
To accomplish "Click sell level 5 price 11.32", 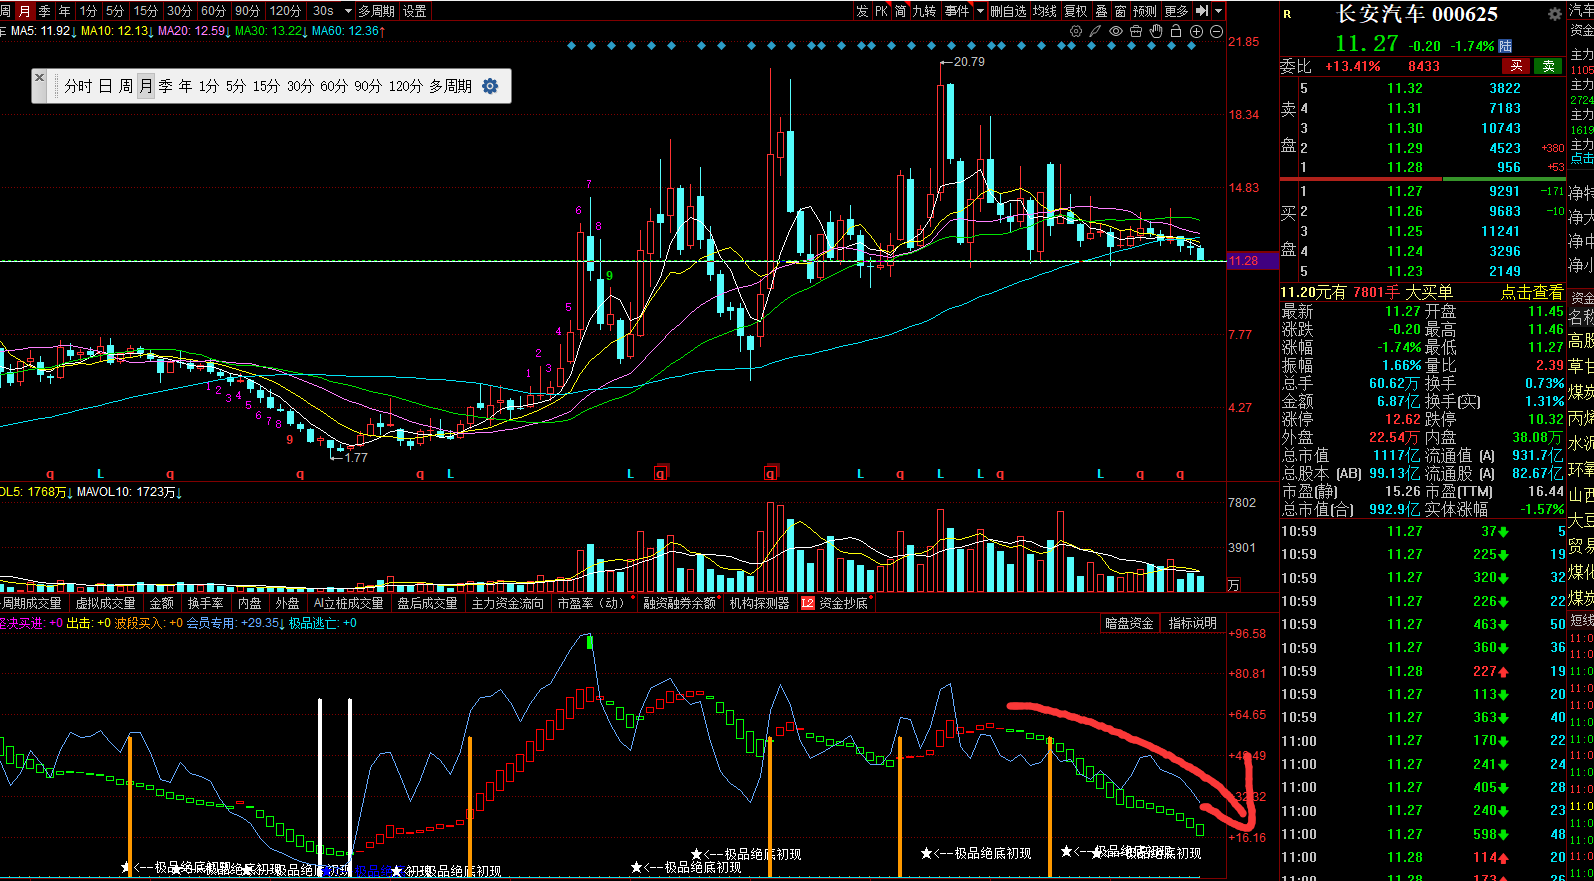I will pos(1404,88).
